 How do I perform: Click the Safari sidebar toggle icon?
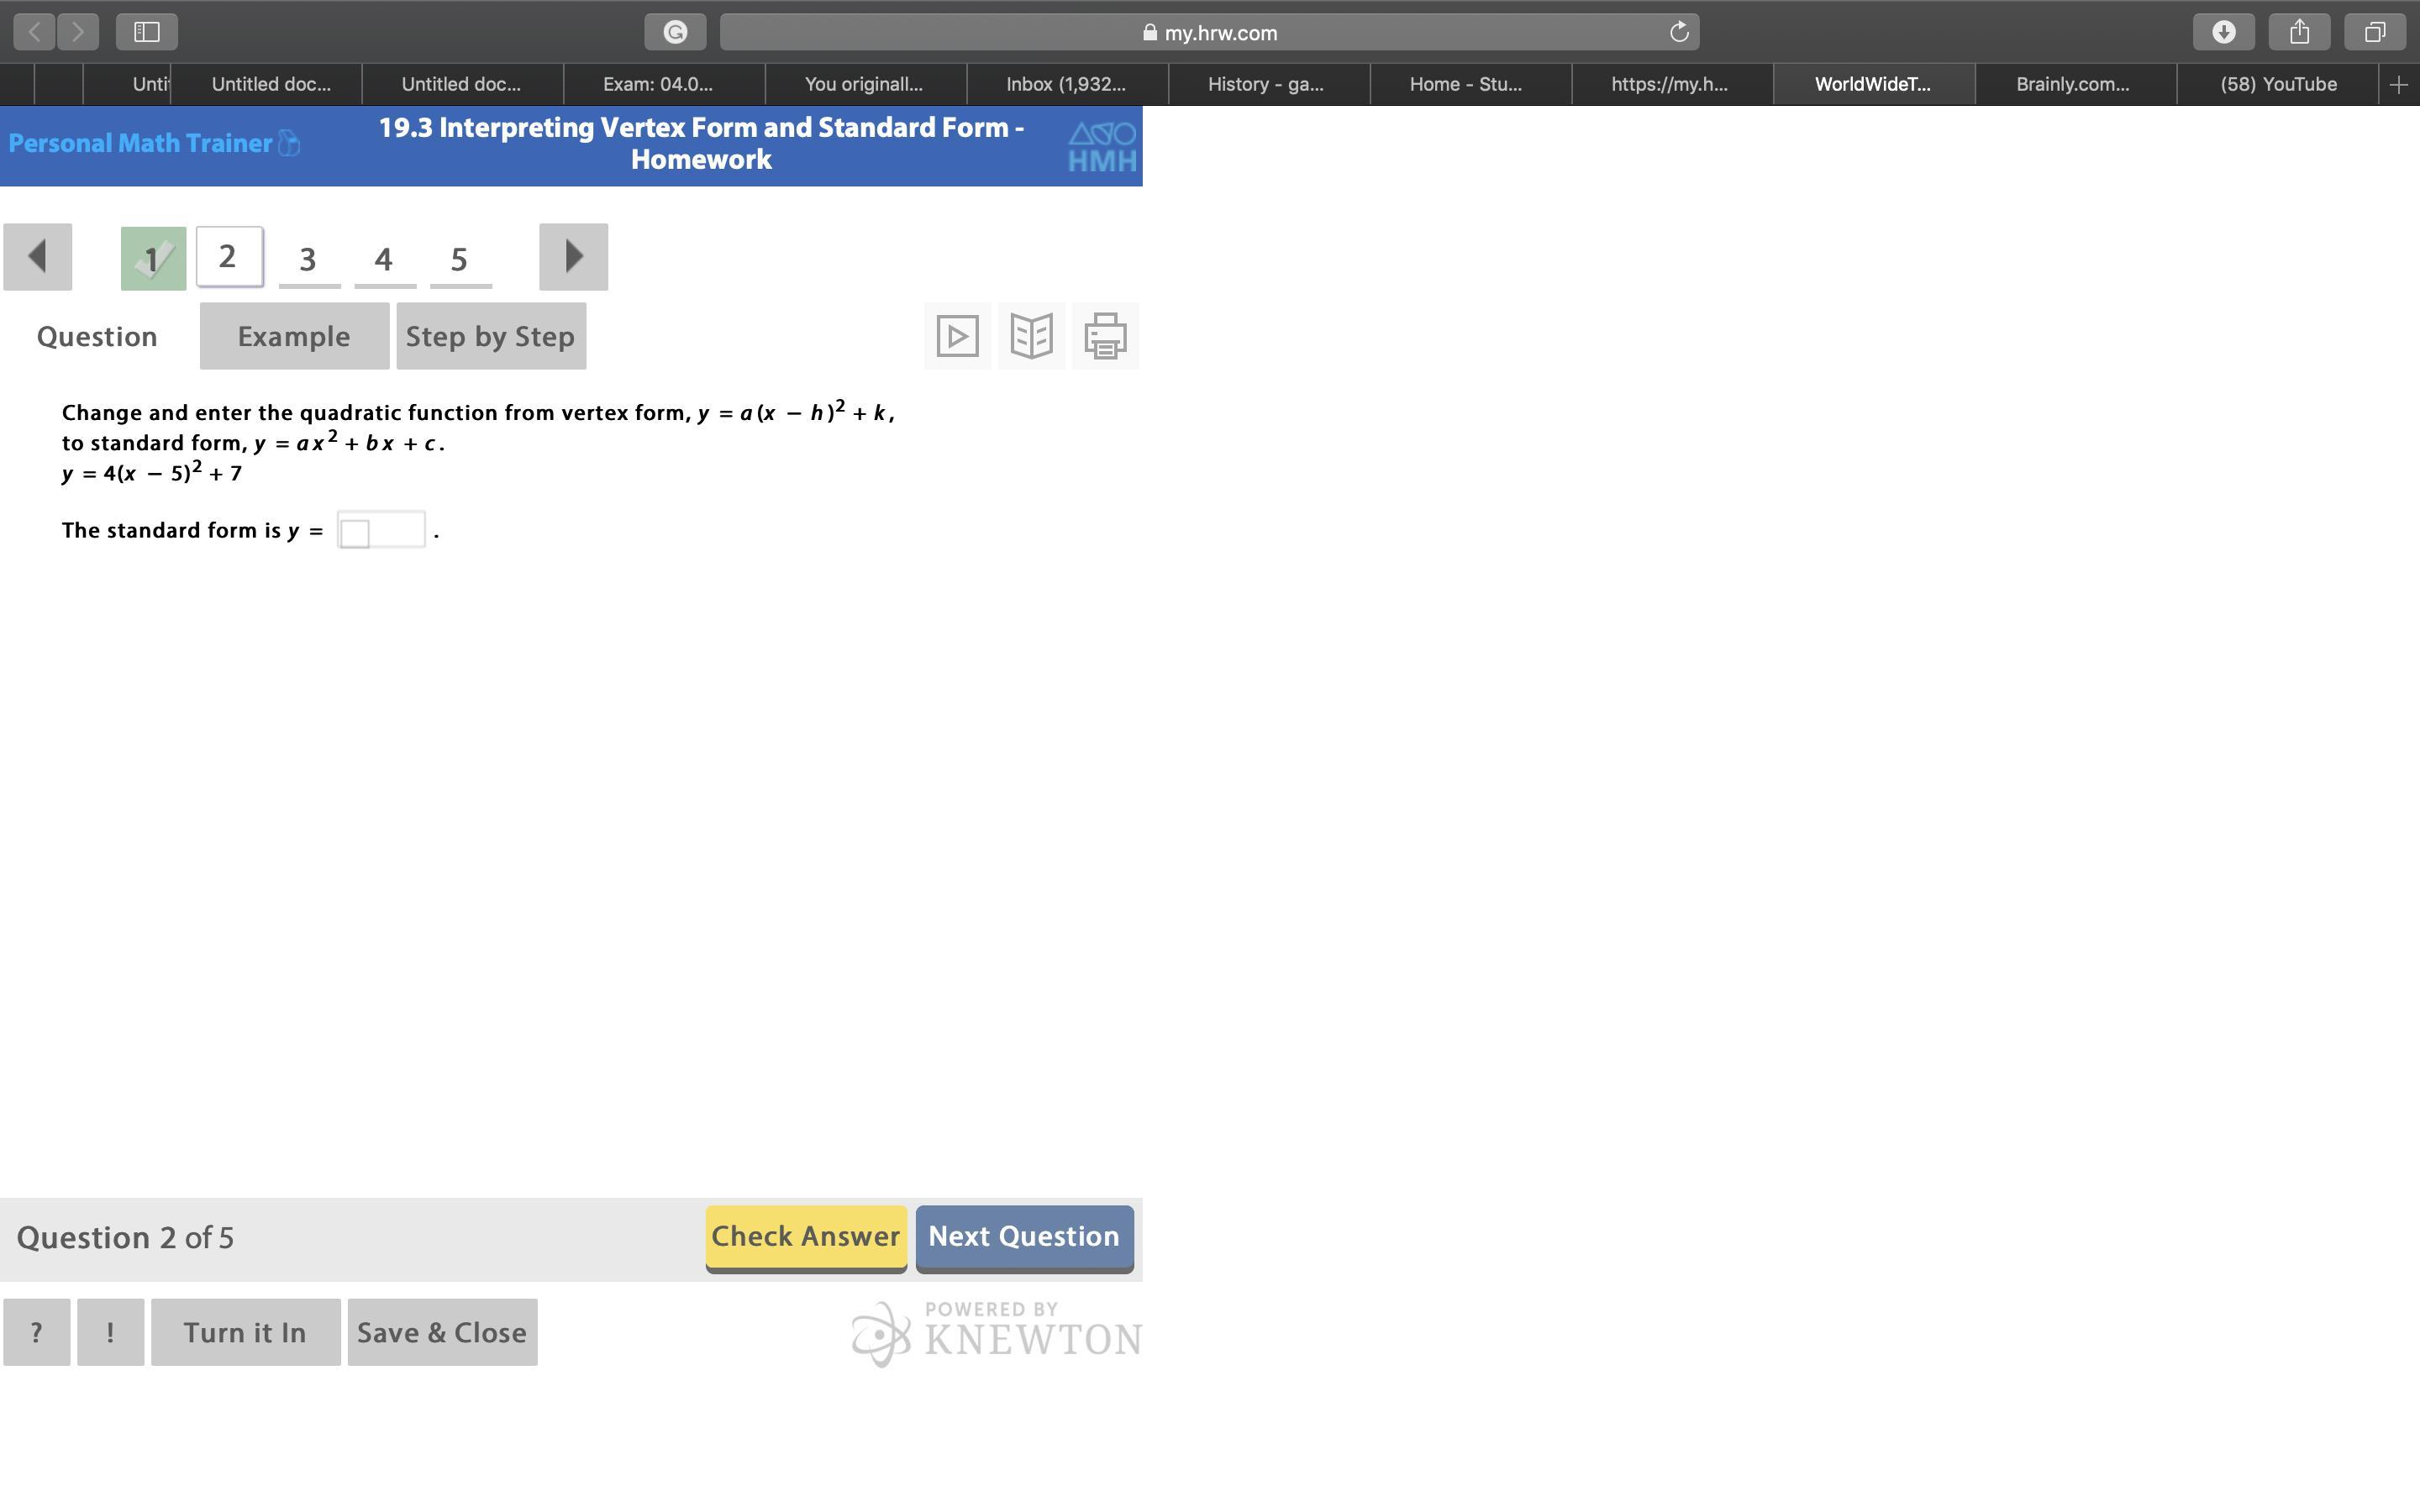coord(147,32)
